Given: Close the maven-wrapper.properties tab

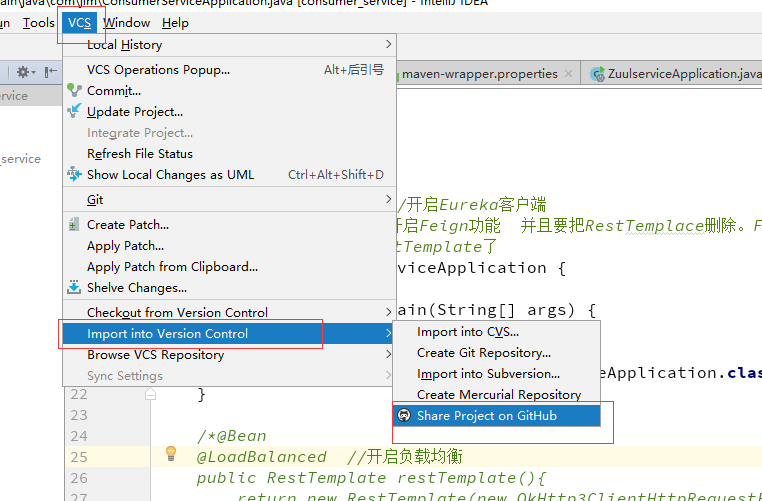Looking at the screenshot, I should coord(568,74).
